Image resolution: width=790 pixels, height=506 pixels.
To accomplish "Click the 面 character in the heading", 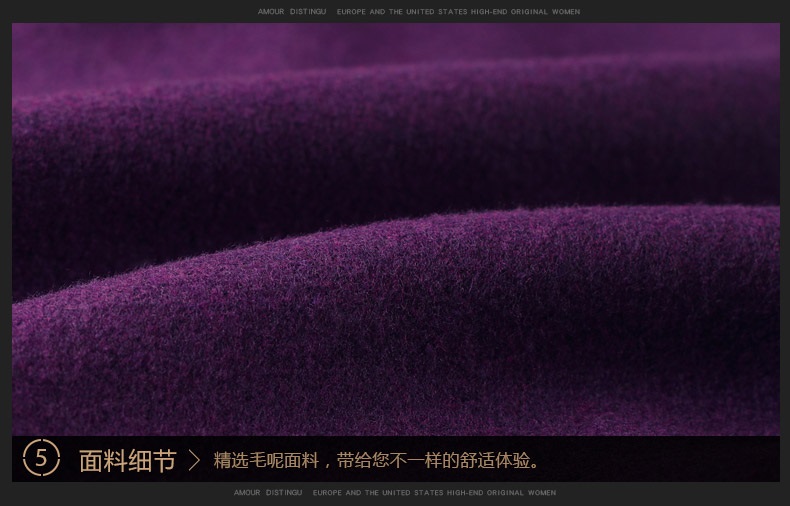I will pos(91,460).
